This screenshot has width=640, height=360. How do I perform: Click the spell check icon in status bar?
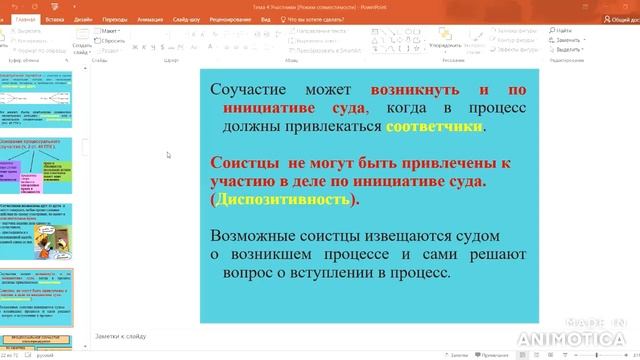[28, 355]
